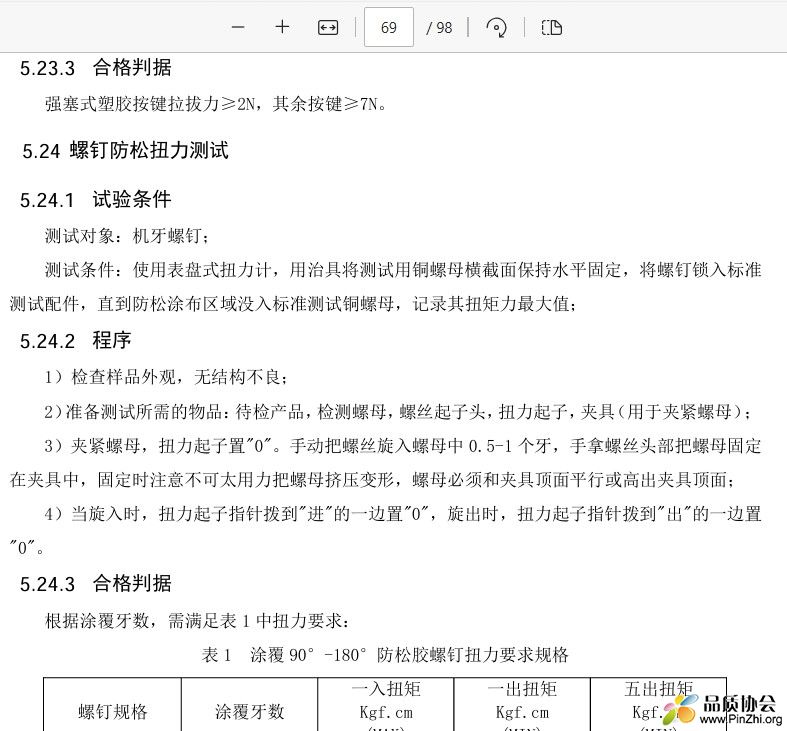Select heading '5.24 螺钉防松扭力测试'
The image size is (787, 731).
(125, 150)
